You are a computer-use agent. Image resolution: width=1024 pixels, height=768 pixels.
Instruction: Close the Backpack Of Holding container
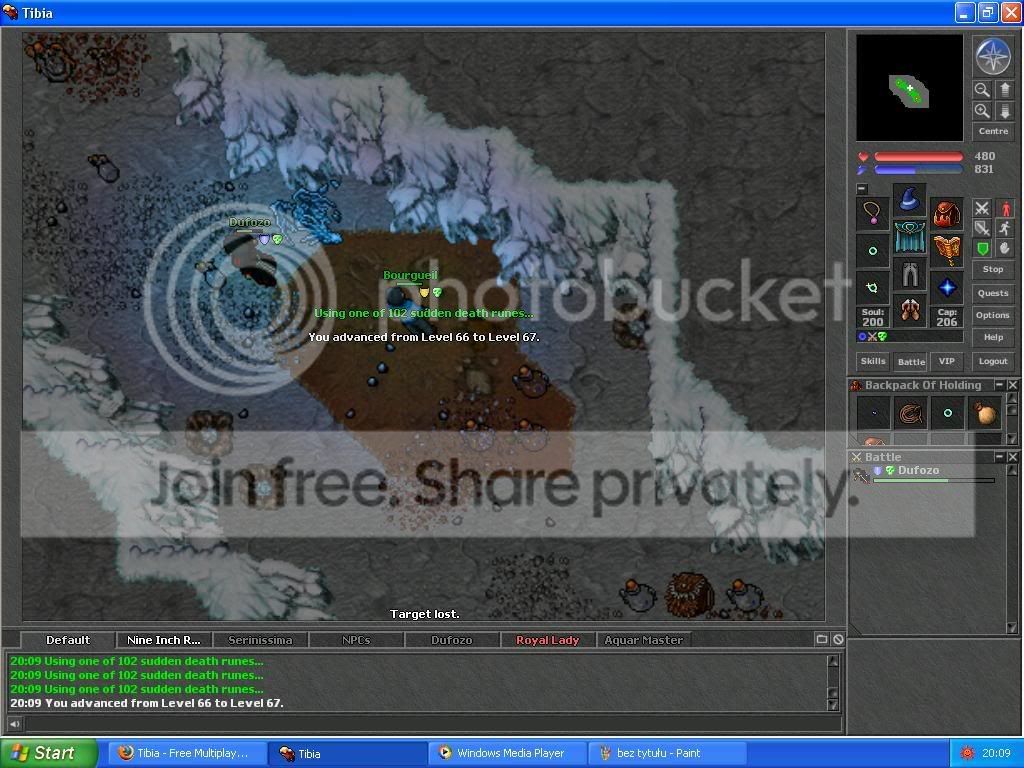(x=1012, y=385)
